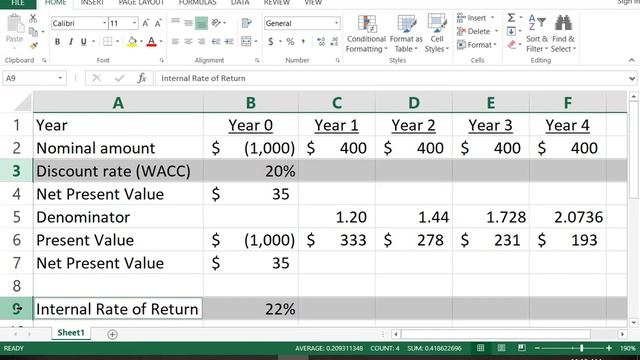Image resolution: width=640 pixels, height=360 pixels.
Task: Click the Fill down icon
Action: [511, 31]
